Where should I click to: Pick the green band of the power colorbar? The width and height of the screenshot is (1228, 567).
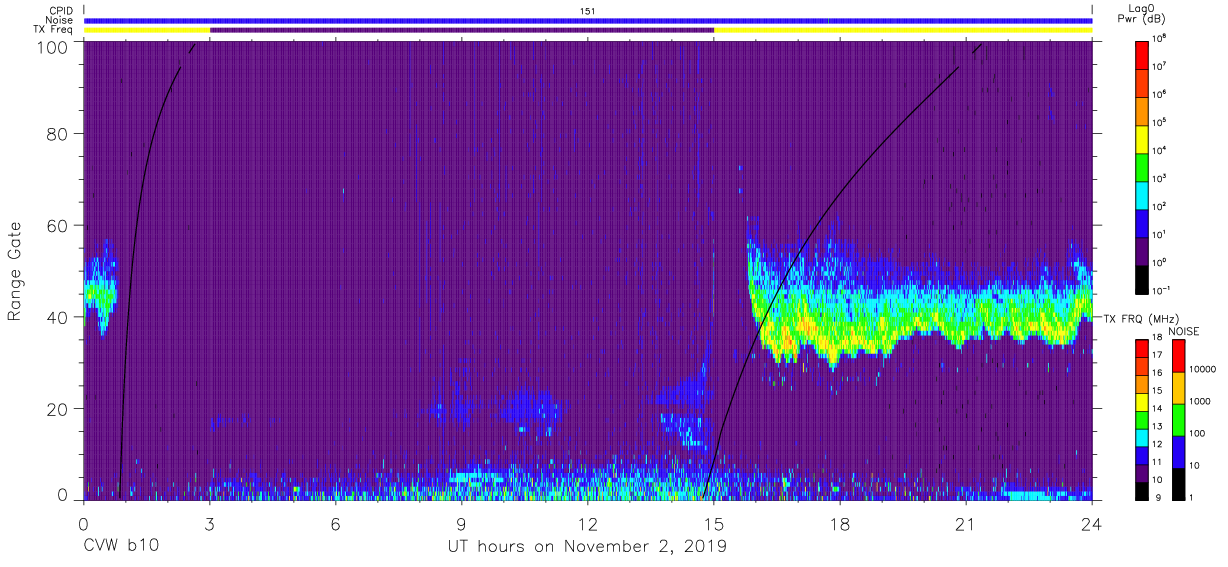[x=1142, y=166]
